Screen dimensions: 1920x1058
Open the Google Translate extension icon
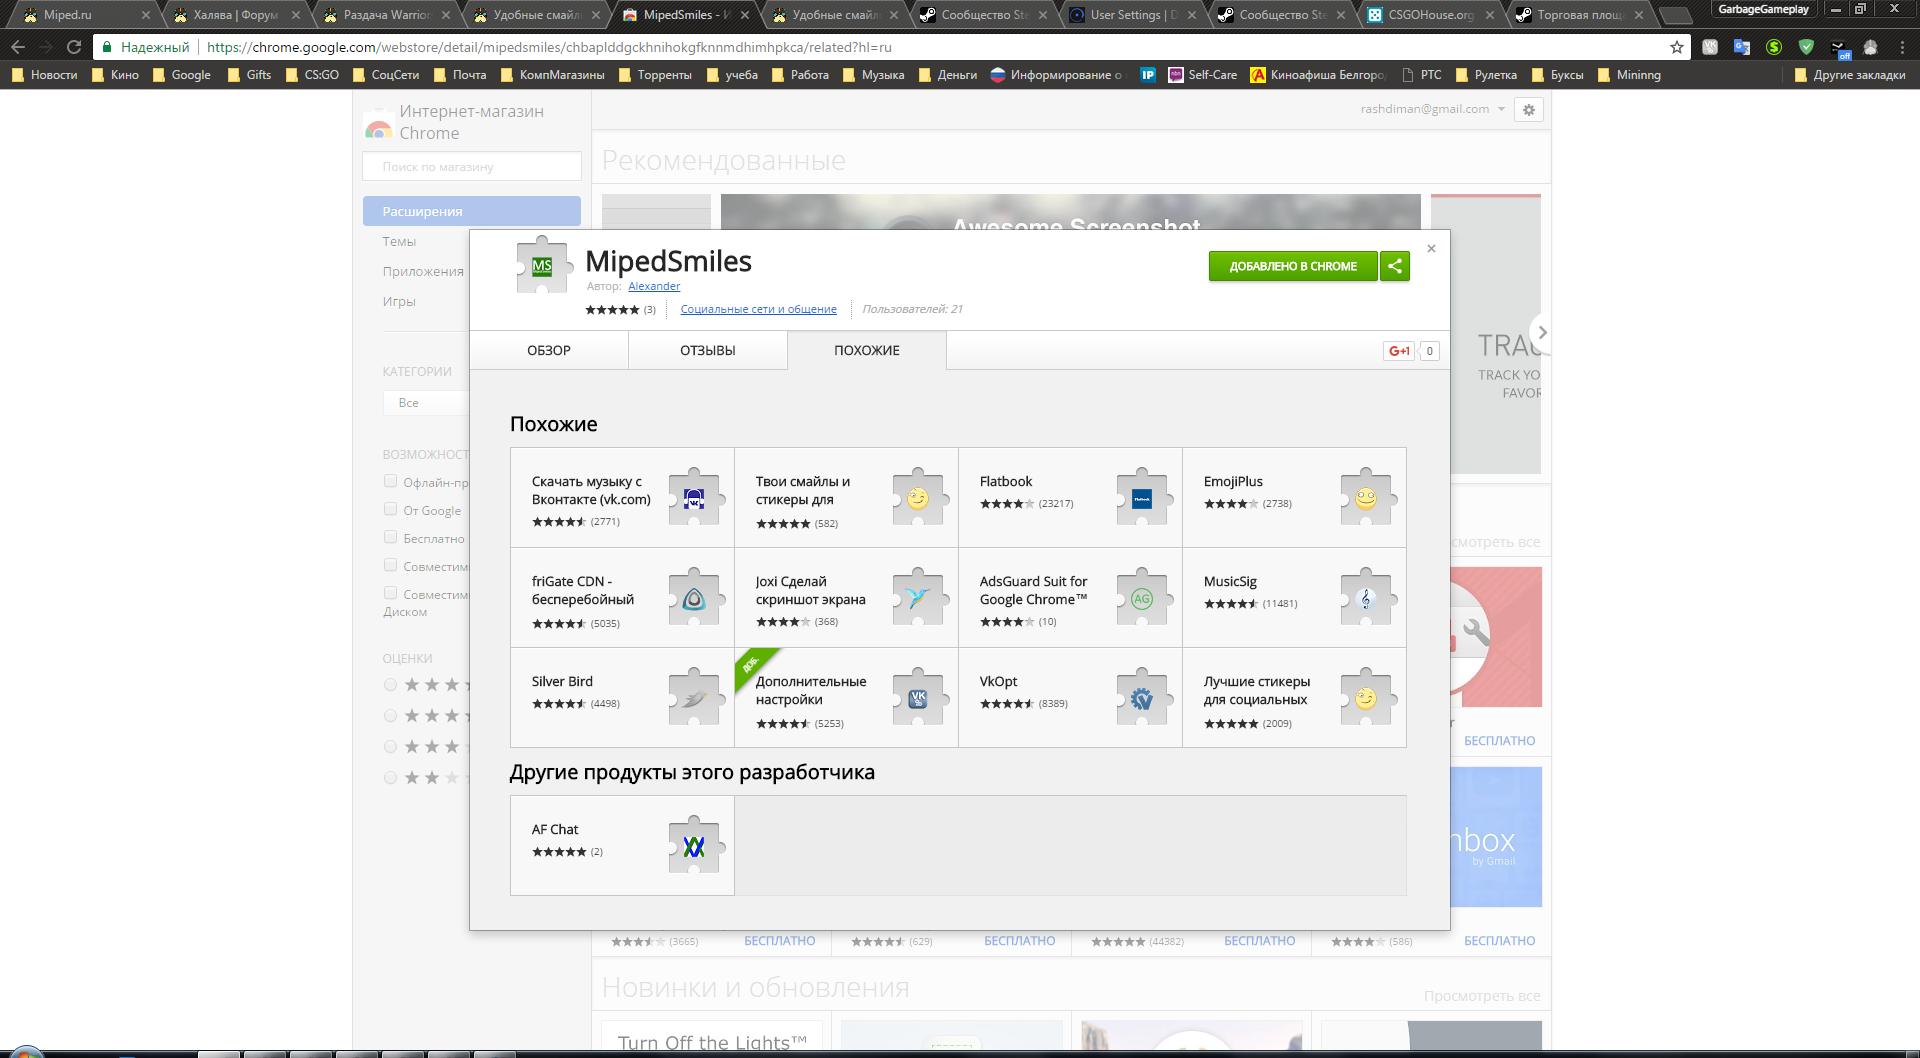[x=1742, y=47]
